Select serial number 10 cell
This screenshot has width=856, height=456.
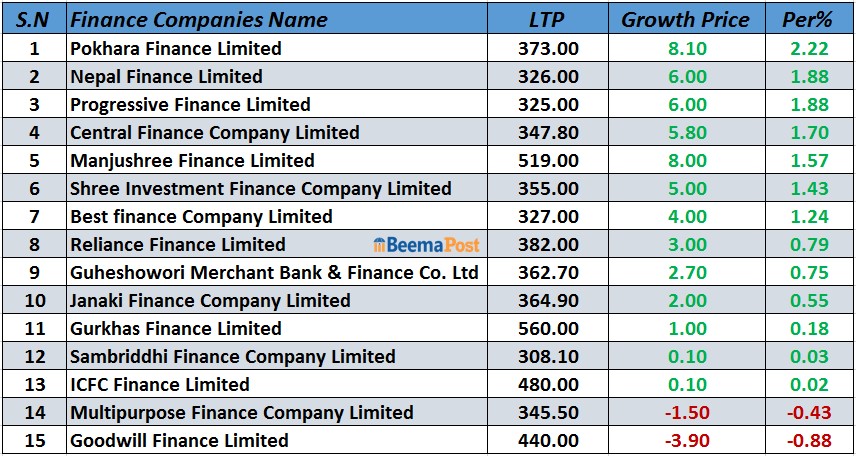[x=34, y=301]
